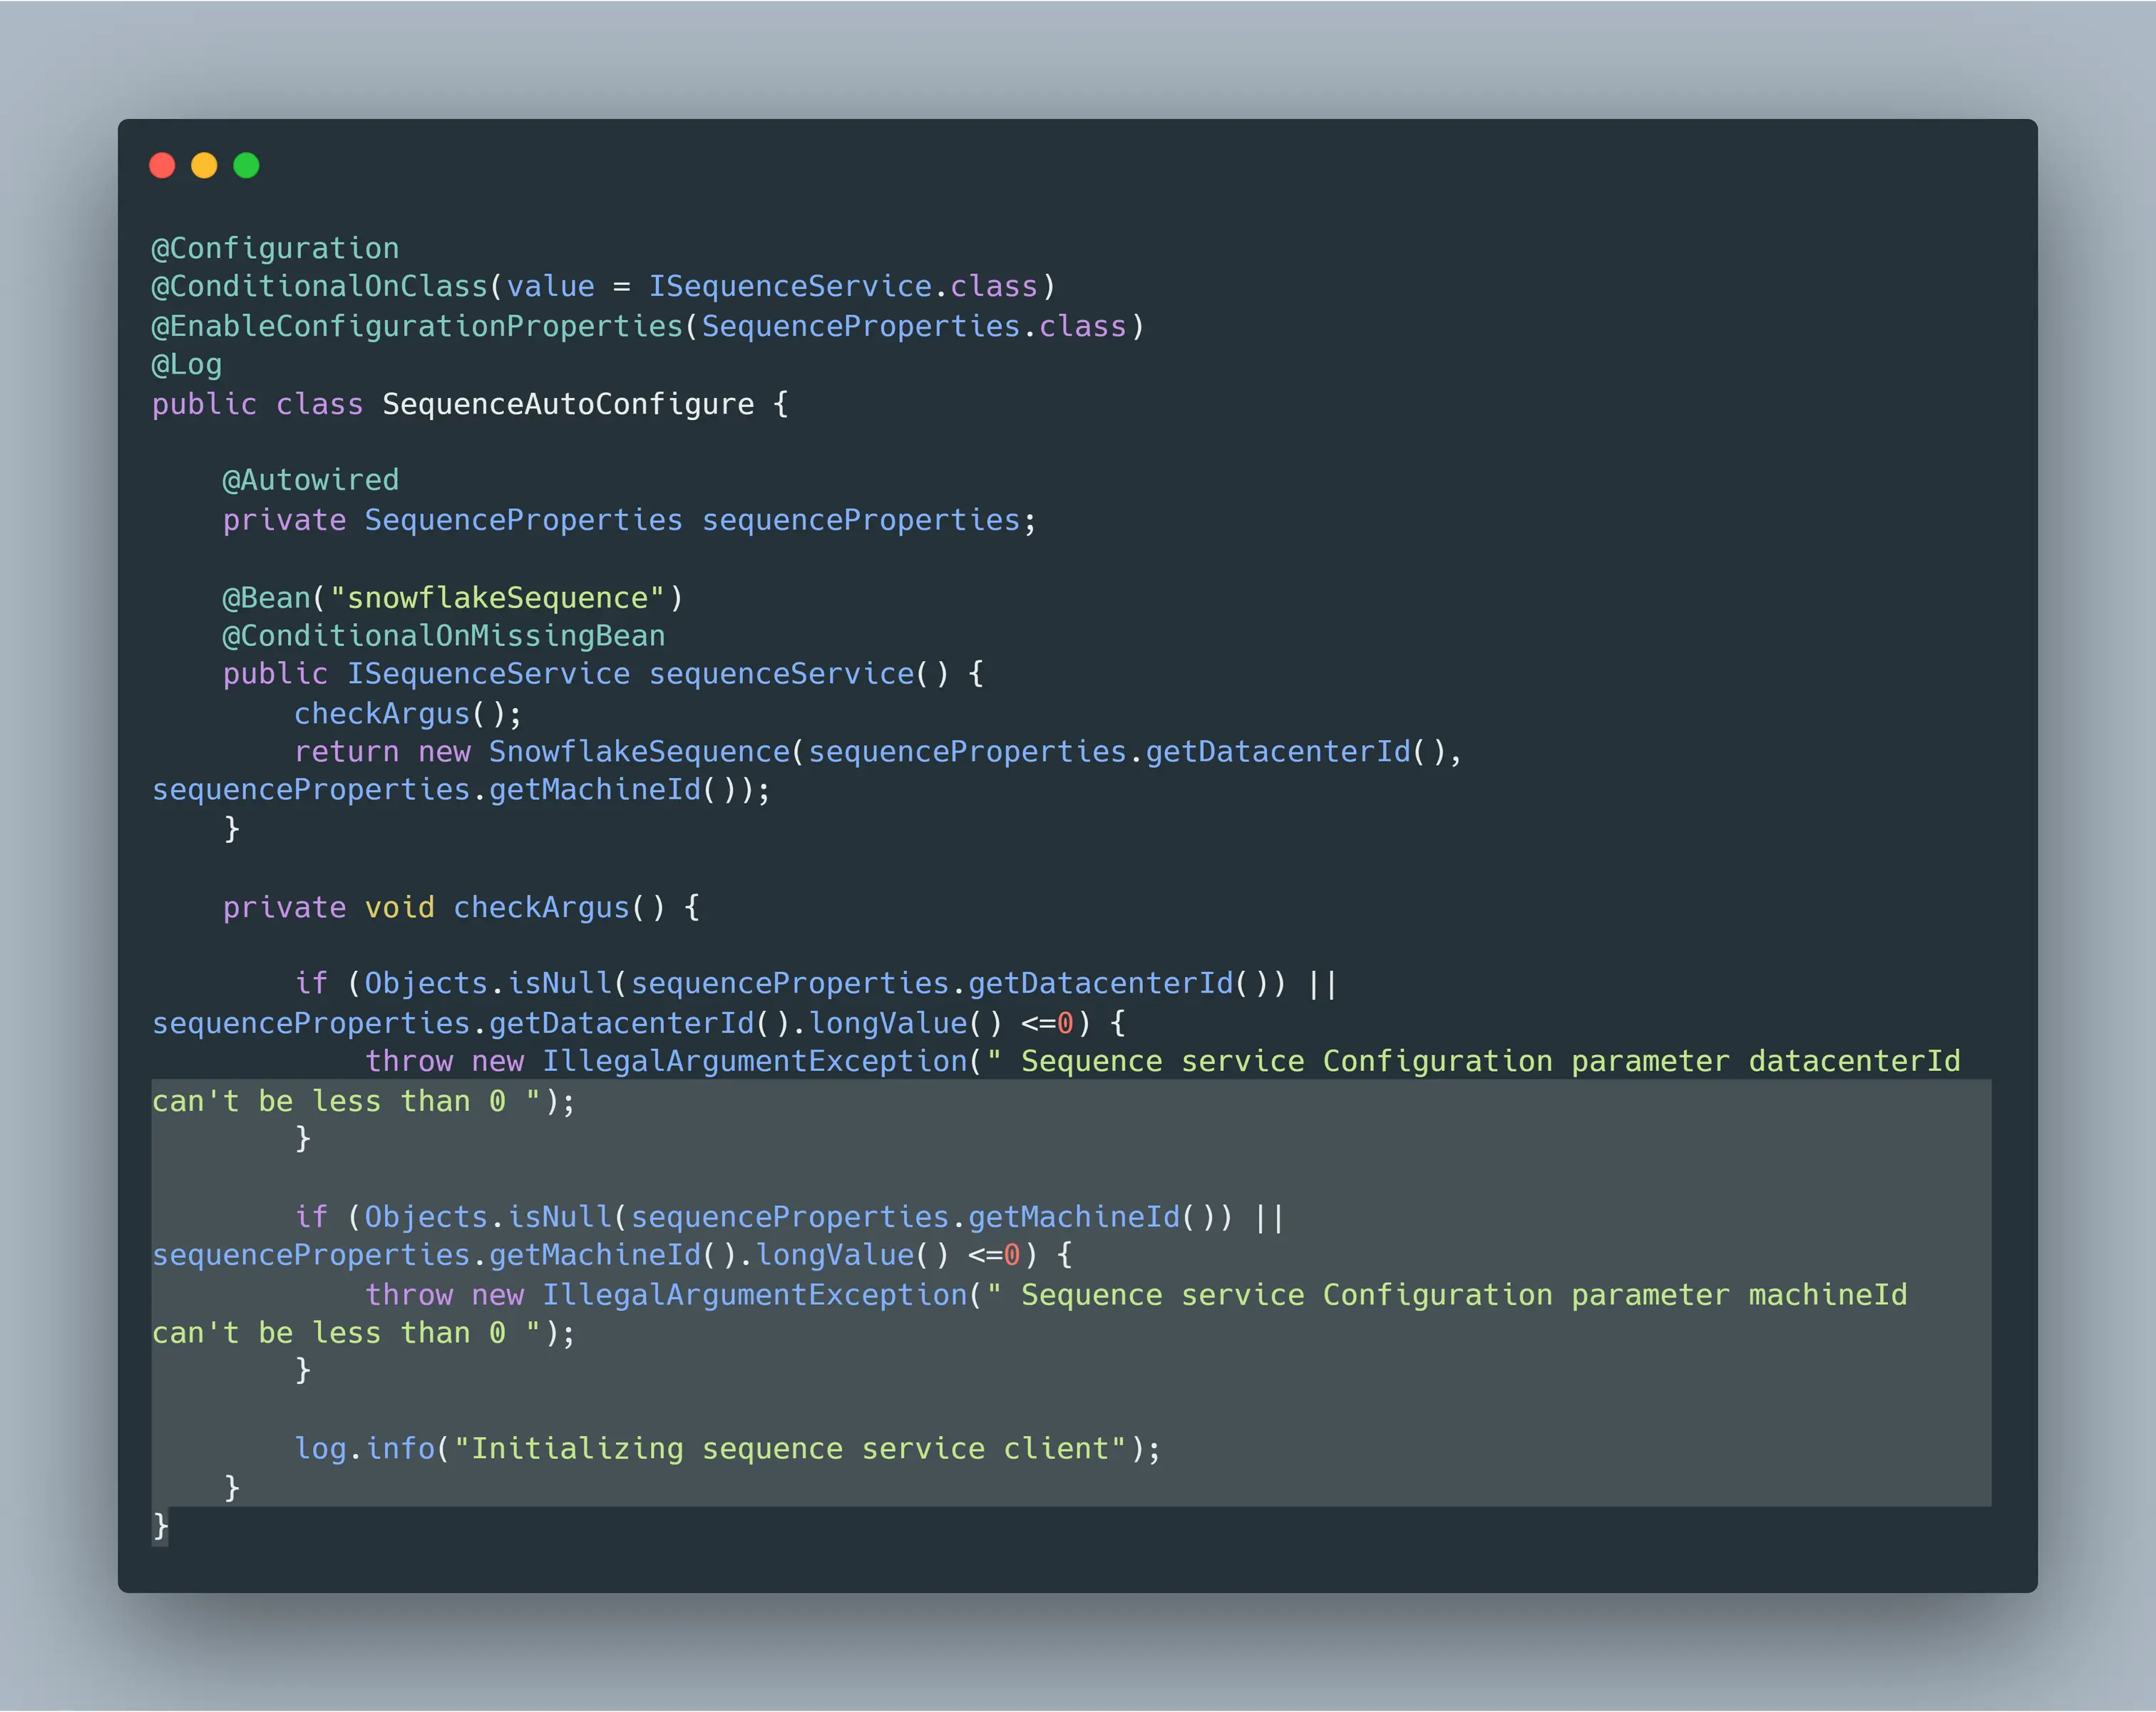
Task: Click the @EnableConfigurationProperties annotation
Action: click(x=417, y=326)
